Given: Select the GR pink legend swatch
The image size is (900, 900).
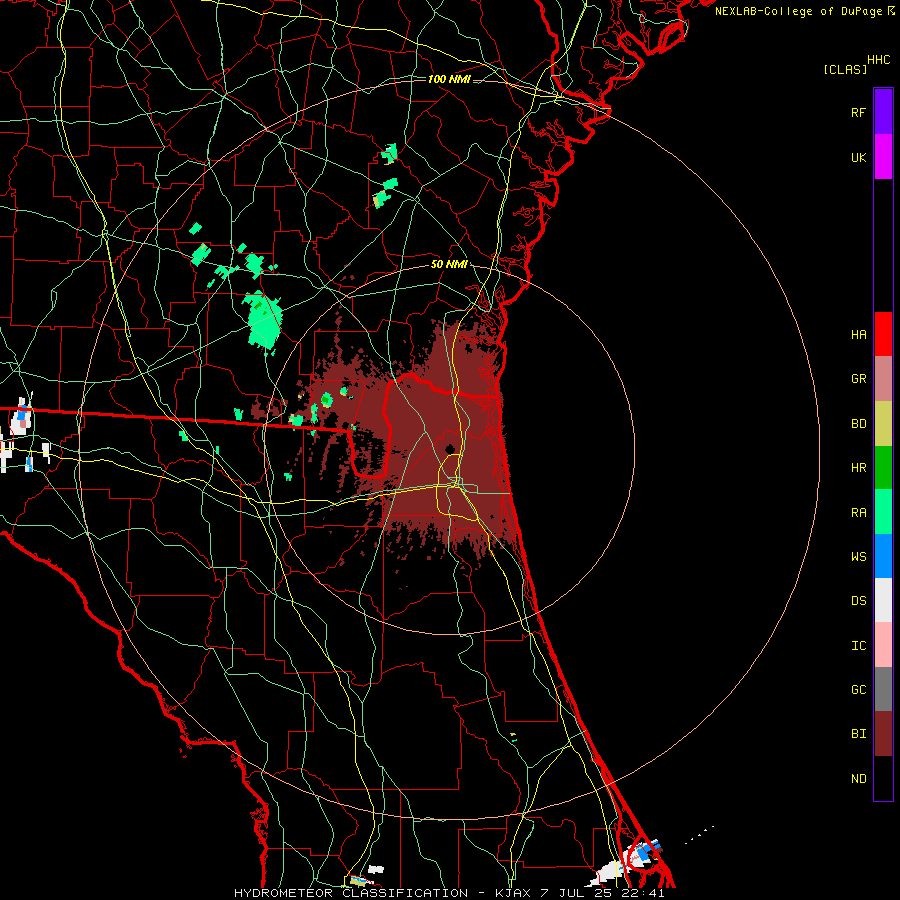Looking at the screenshot, I should [x=883, y=379].
